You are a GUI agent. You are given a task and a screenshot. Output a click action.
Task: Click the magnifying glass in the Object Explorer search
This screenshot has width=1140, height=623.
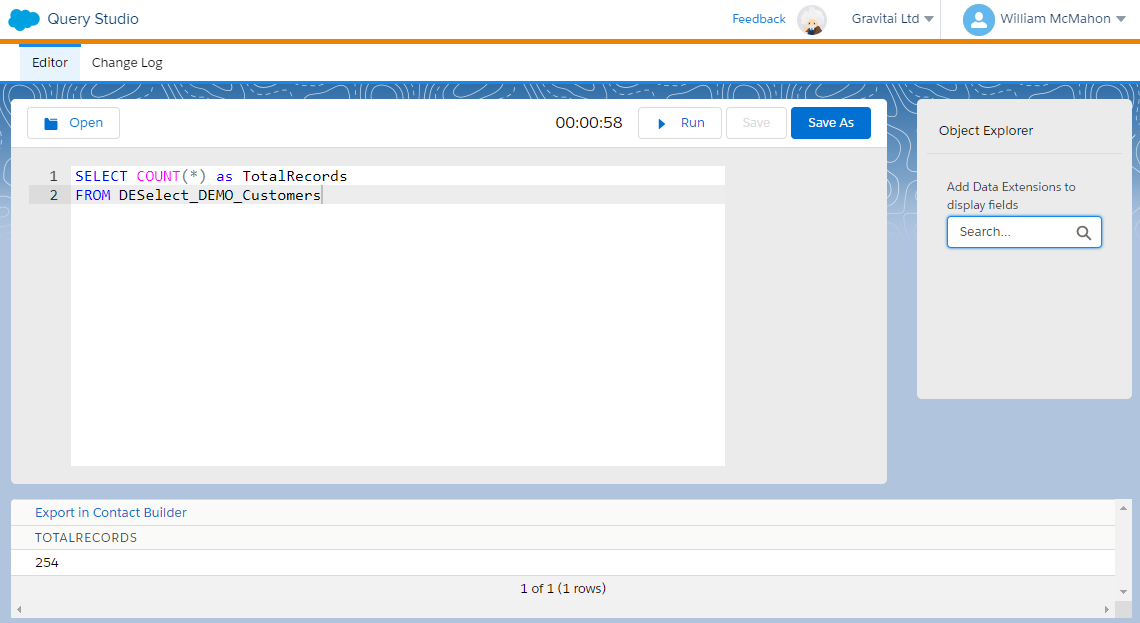point(1083,232)
